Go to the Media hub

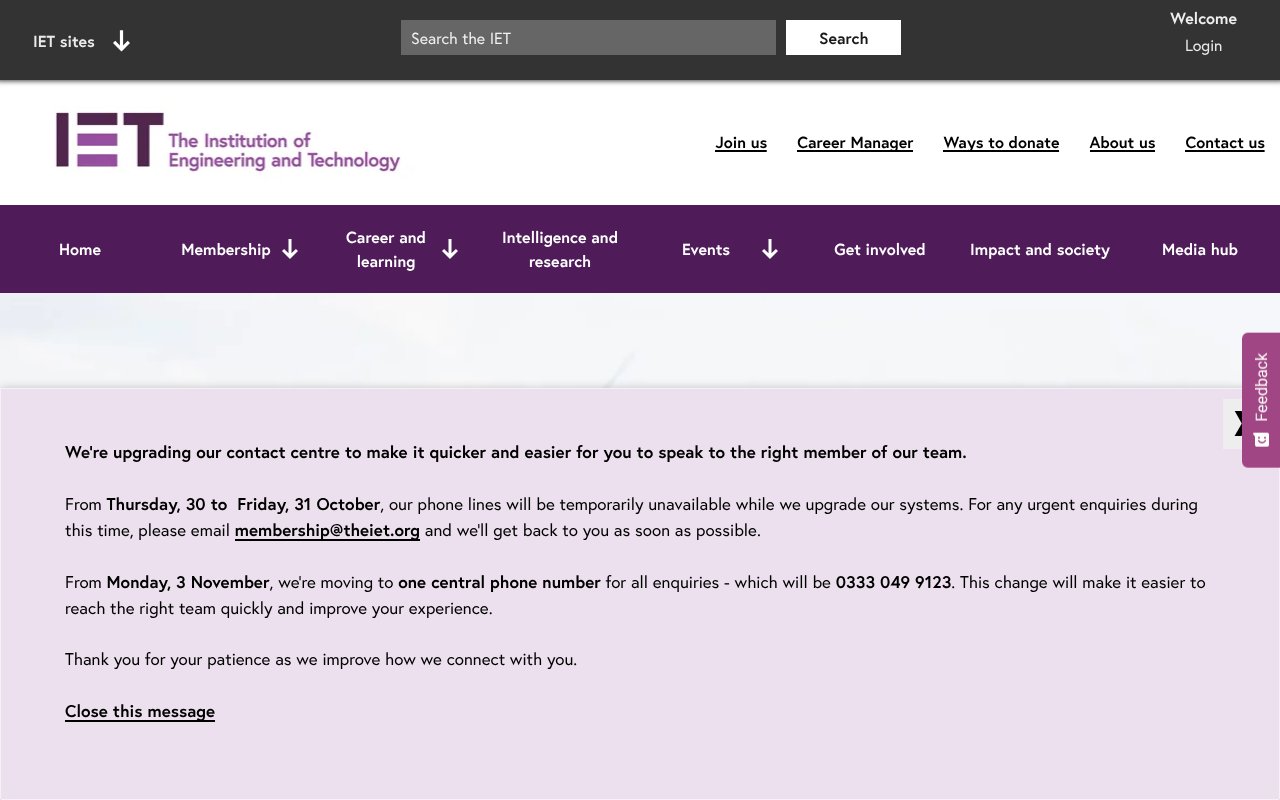point(1199,249)
